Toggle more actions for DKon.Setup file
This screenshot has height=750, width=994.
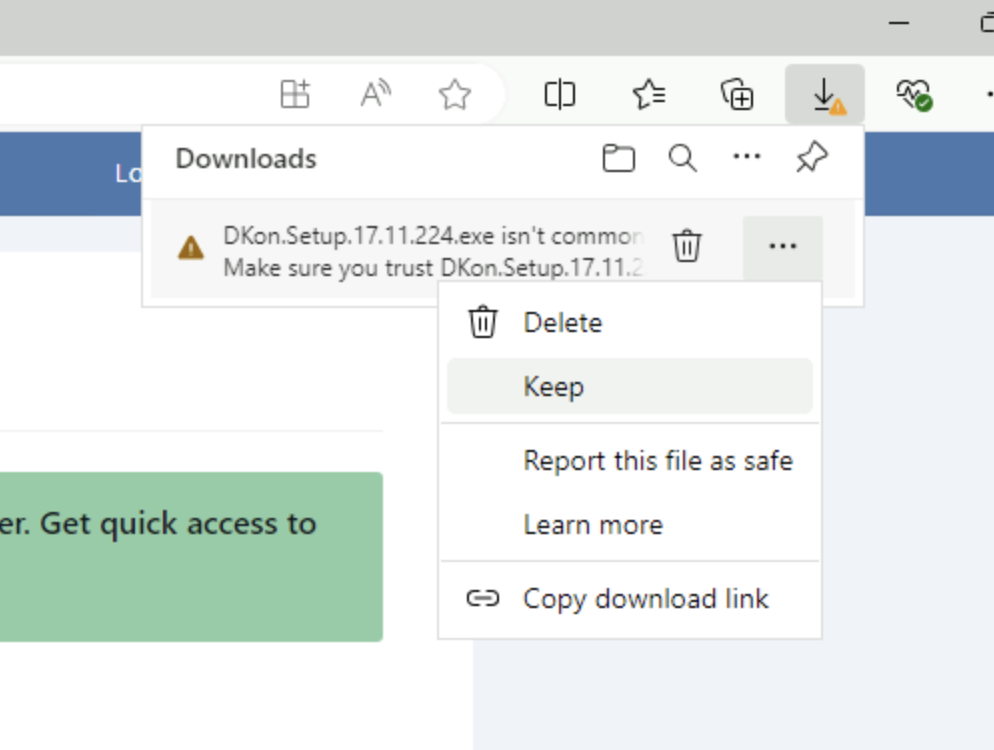[x=782, y=246]
